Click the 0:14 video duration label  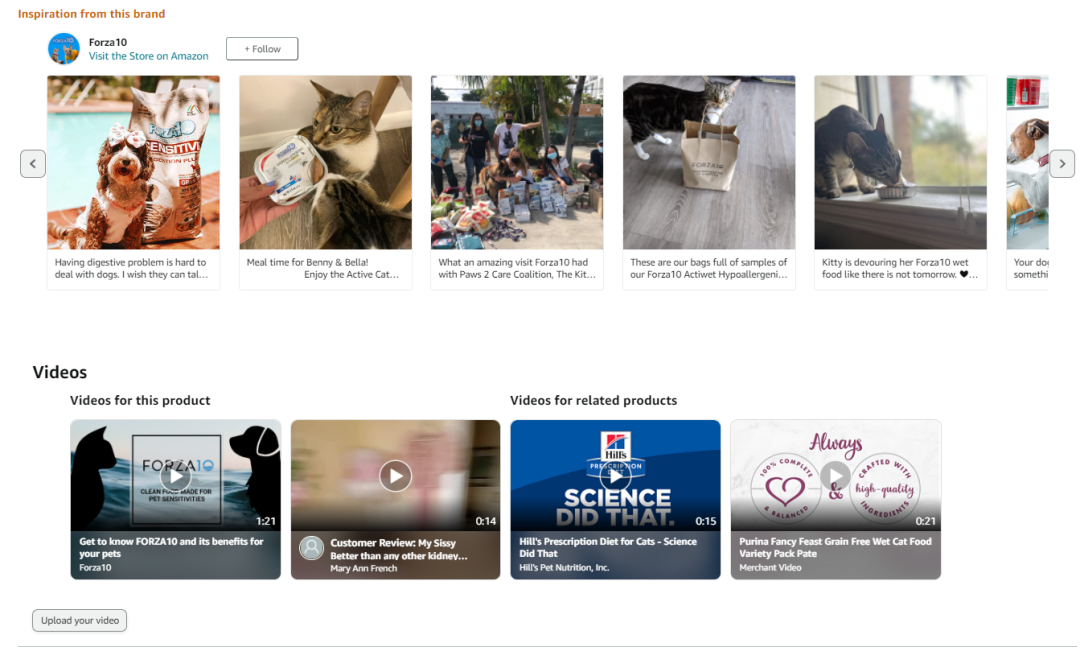click(x=486, y=522)
